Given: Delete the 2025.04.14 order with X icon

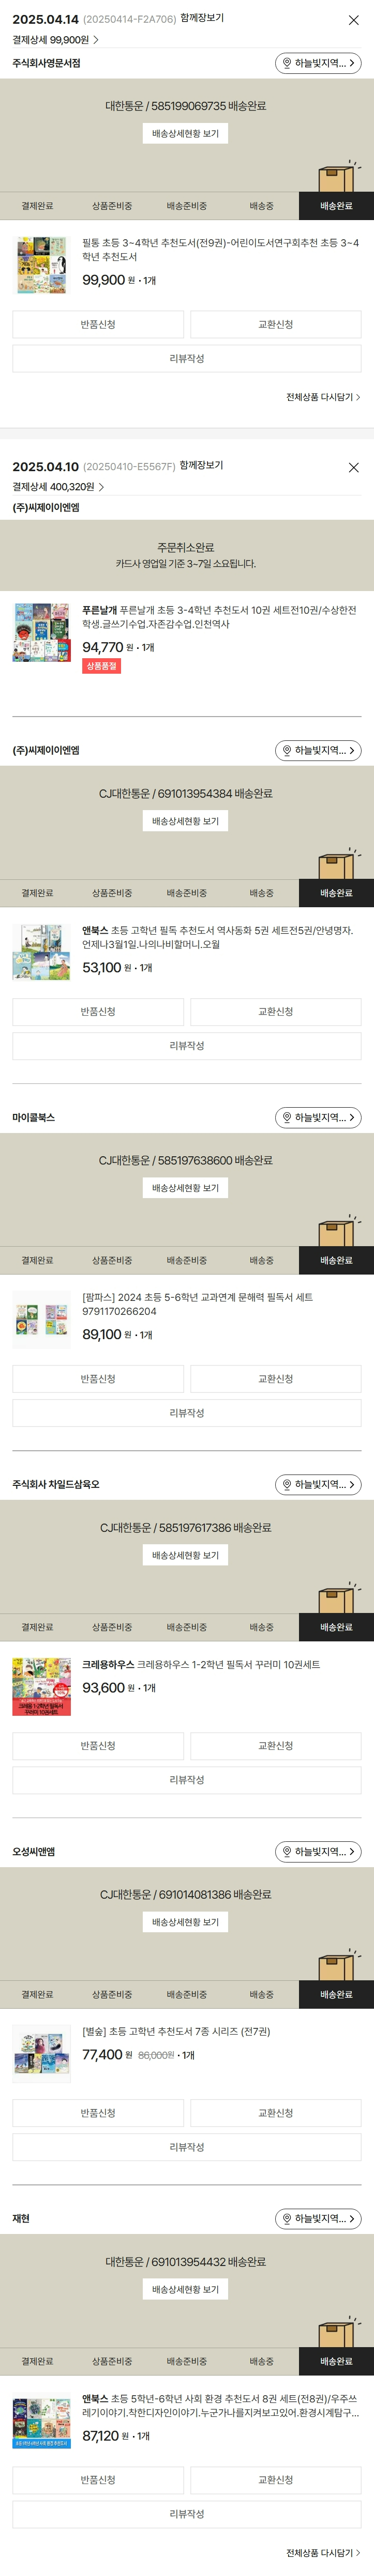Looking at the screenshot, I should [353, 20].
